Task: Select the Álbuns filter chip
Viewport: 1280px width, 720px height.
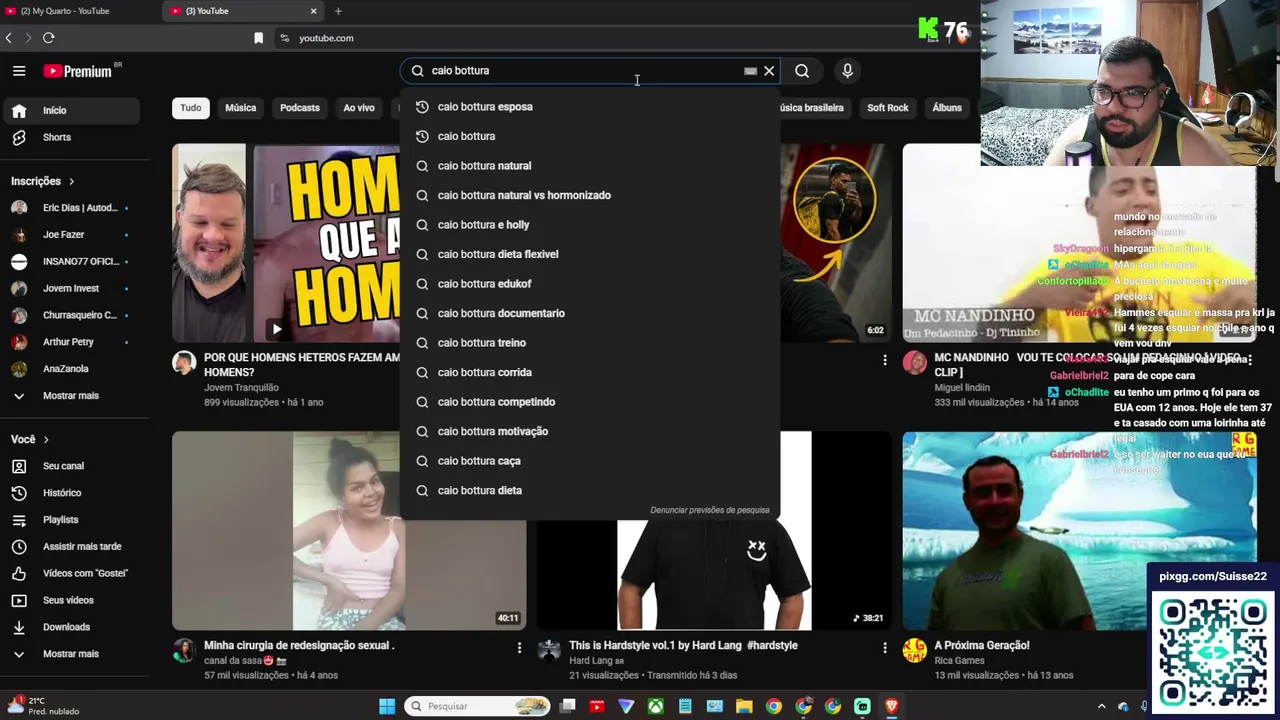Action: pyautogui.click(x=947, y=108)
